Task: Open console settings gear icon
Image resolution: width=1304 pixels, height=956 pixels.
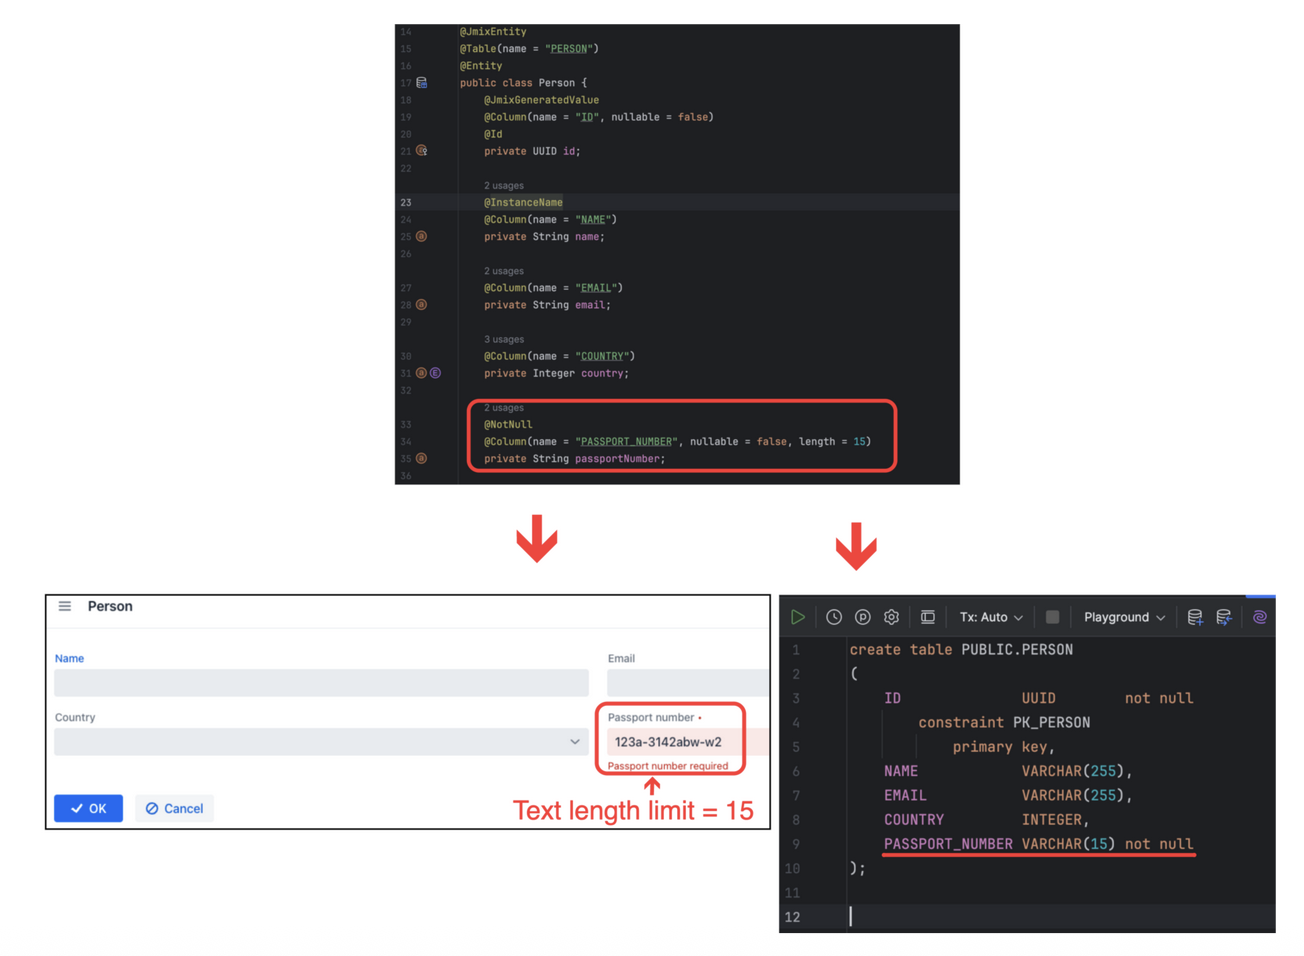Action: [x=891, y=617]
